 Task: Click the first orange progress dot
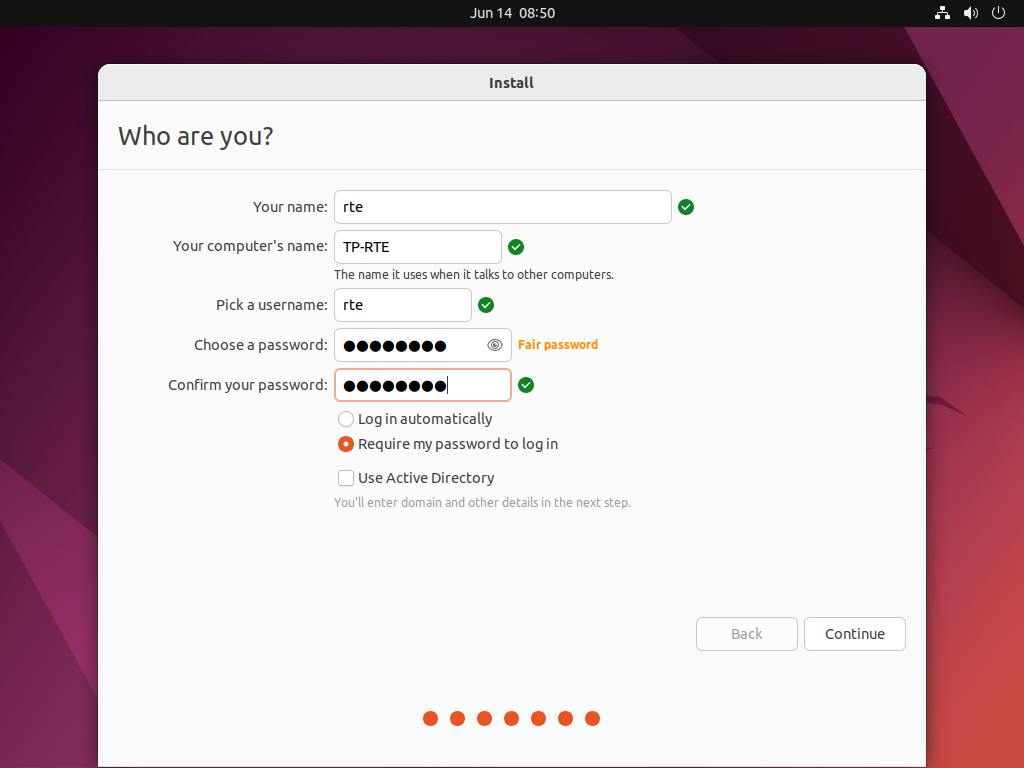click(x=431, y=718)
